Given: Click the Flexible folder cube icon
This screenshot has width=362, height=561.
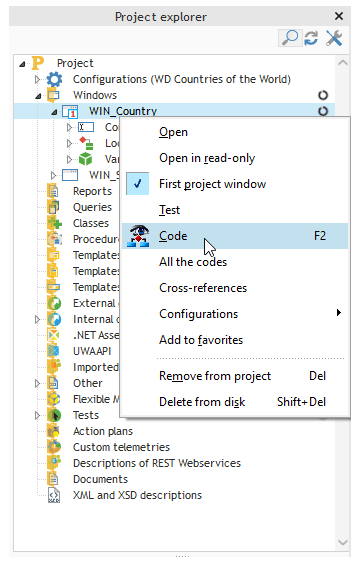Looking at the screenshot, I should click(x=54, y=399).
